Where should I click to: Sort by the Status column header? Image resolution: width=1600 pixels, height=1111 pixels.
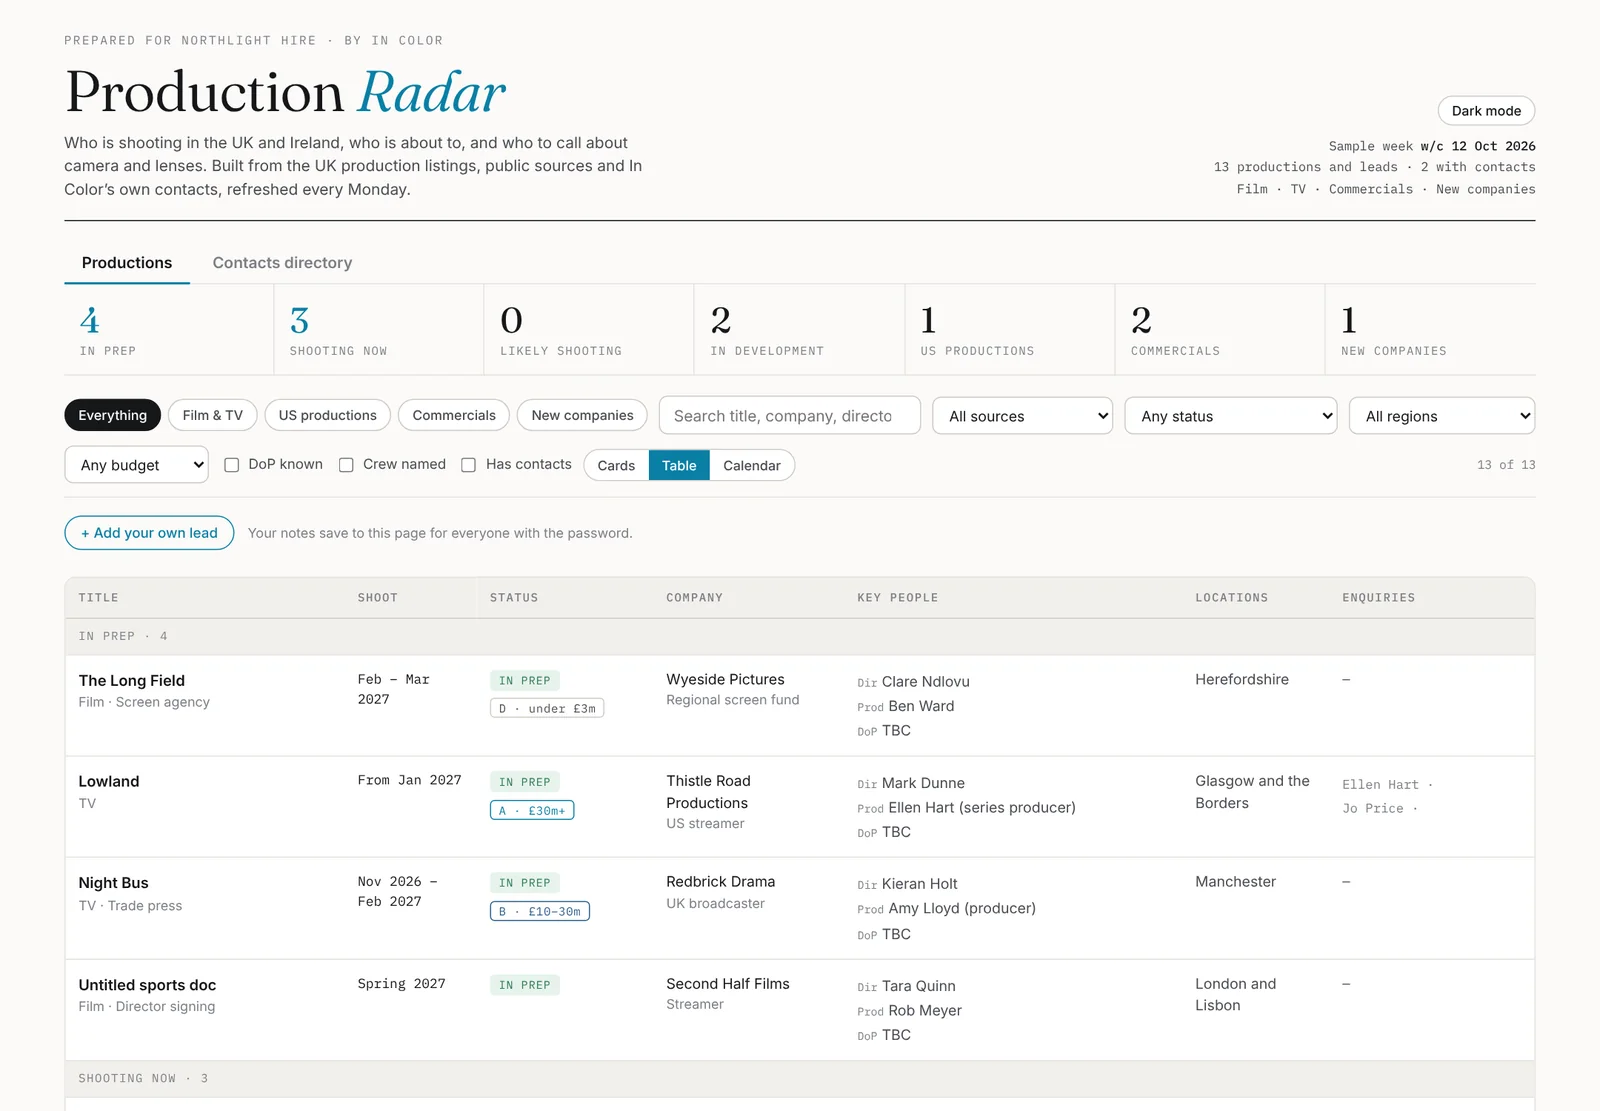click(x=514, y=598)
